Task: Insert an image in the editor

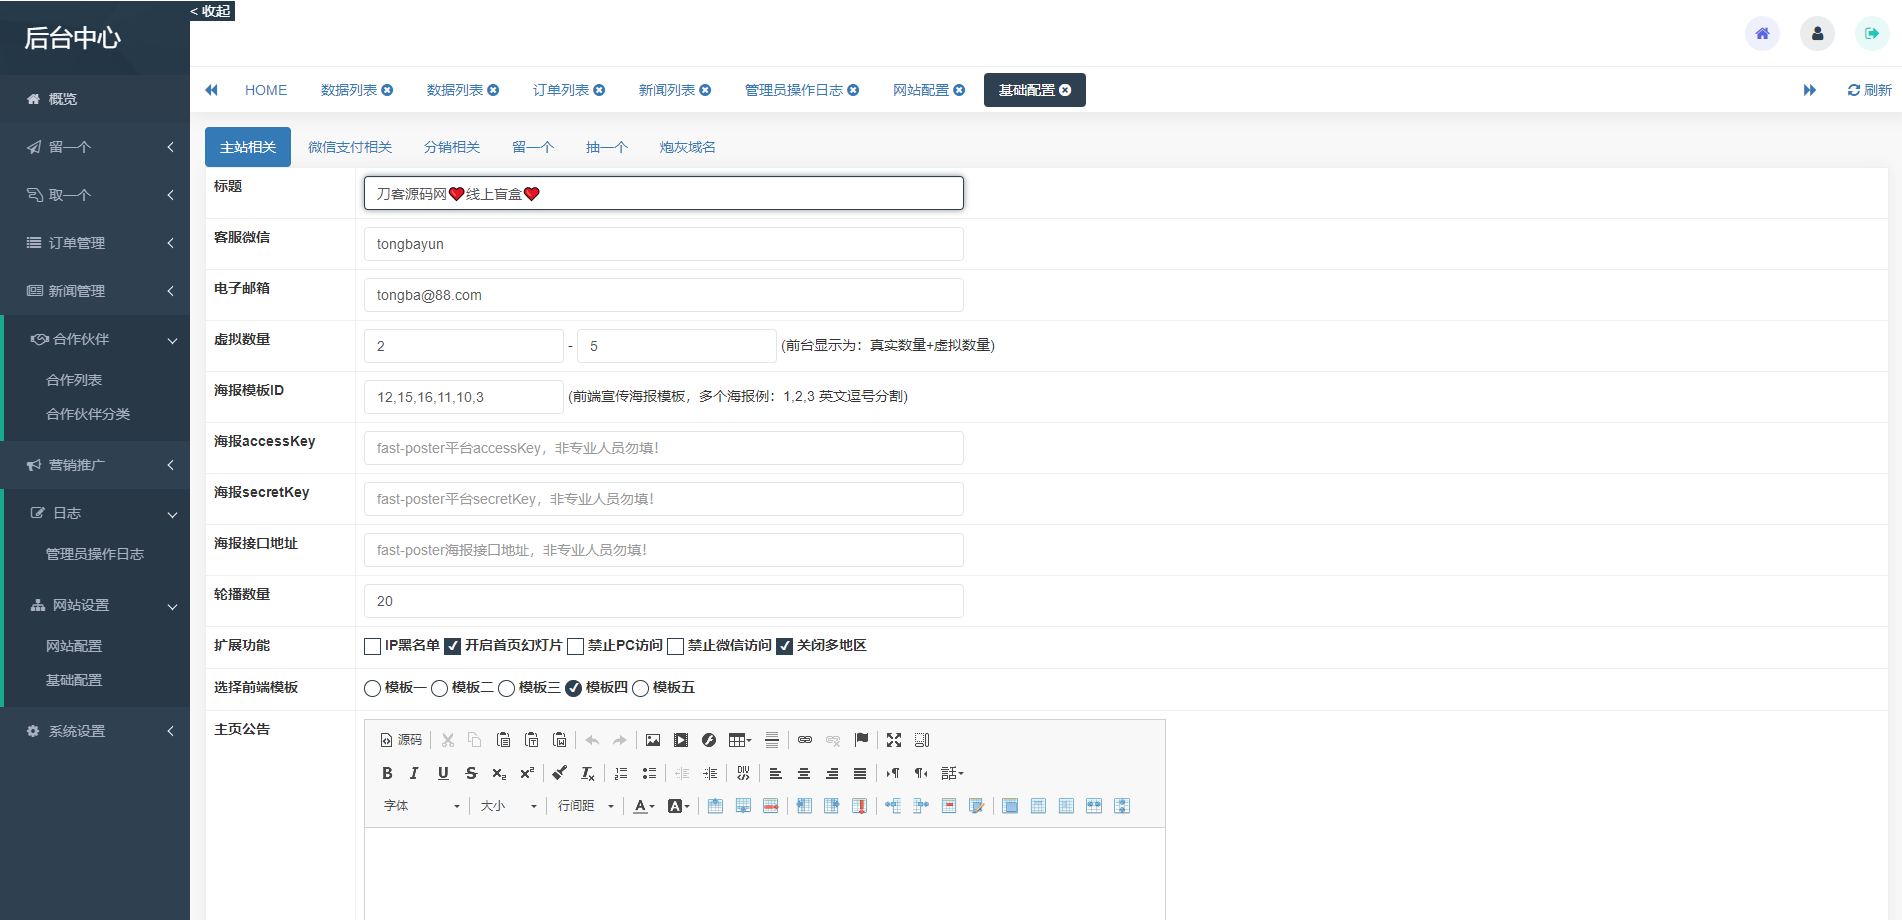Action: coord(653,740)
